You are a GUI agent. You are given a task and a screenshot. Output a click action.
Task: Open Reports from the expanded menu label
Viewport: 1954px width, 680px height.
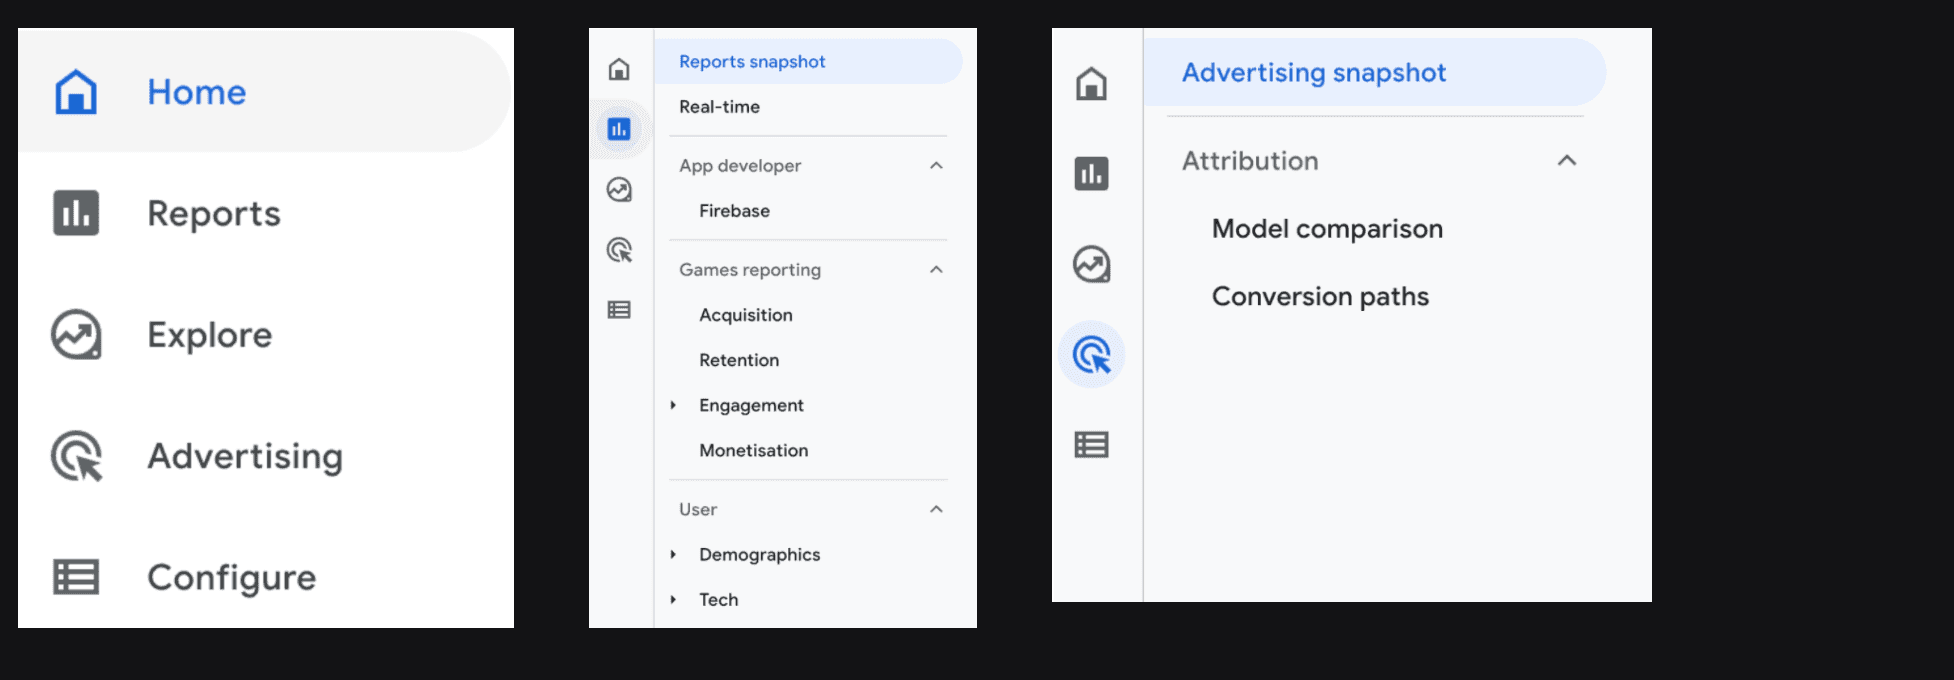(x=214, y=214)
